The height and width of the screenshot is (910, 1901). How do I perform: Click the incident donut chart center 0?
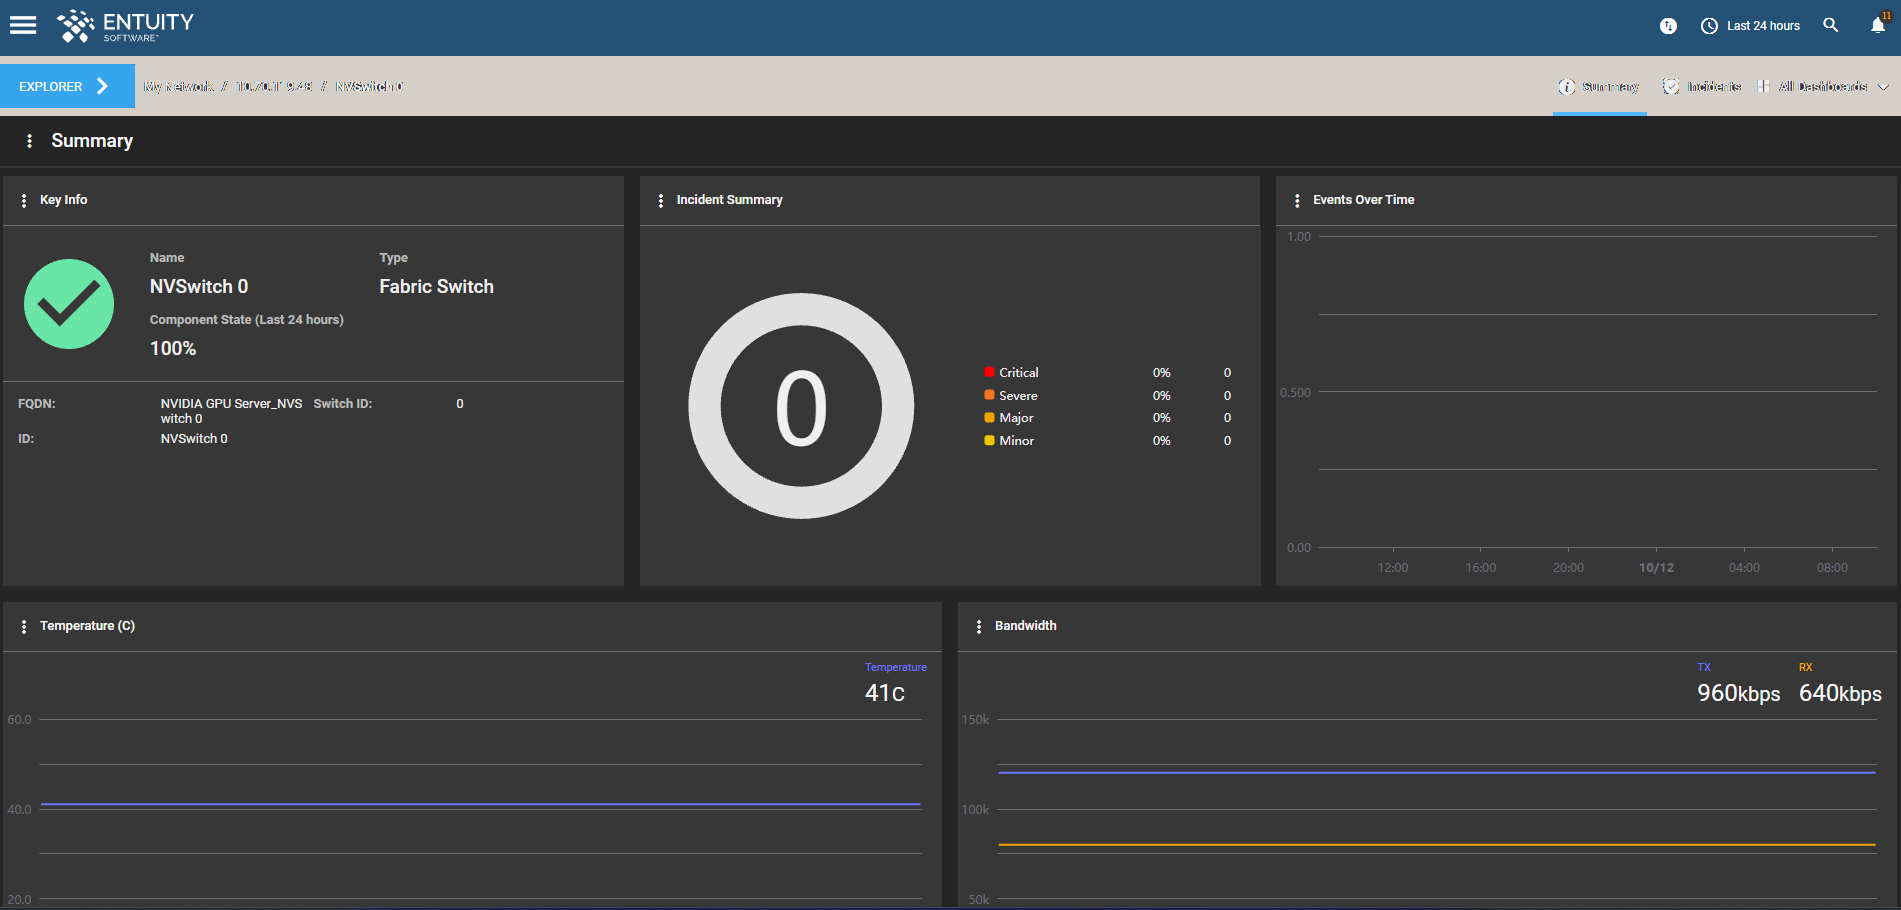click(x=801, y=407)
